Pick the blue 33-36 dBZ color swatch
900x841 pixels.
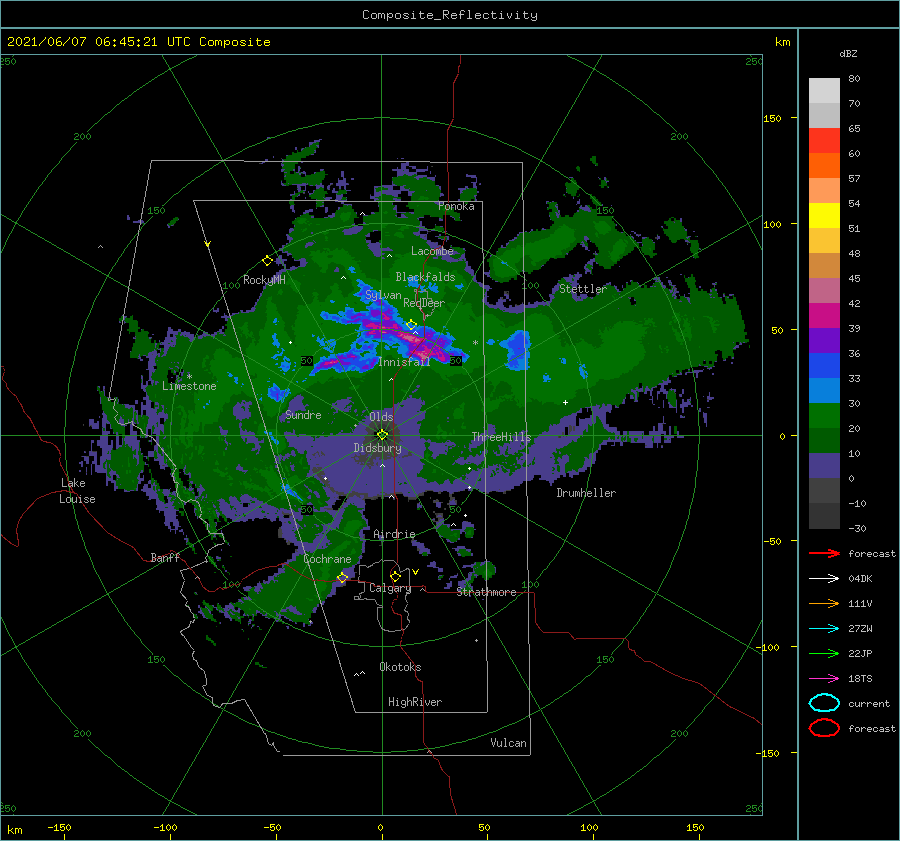[x=824, y=366]
